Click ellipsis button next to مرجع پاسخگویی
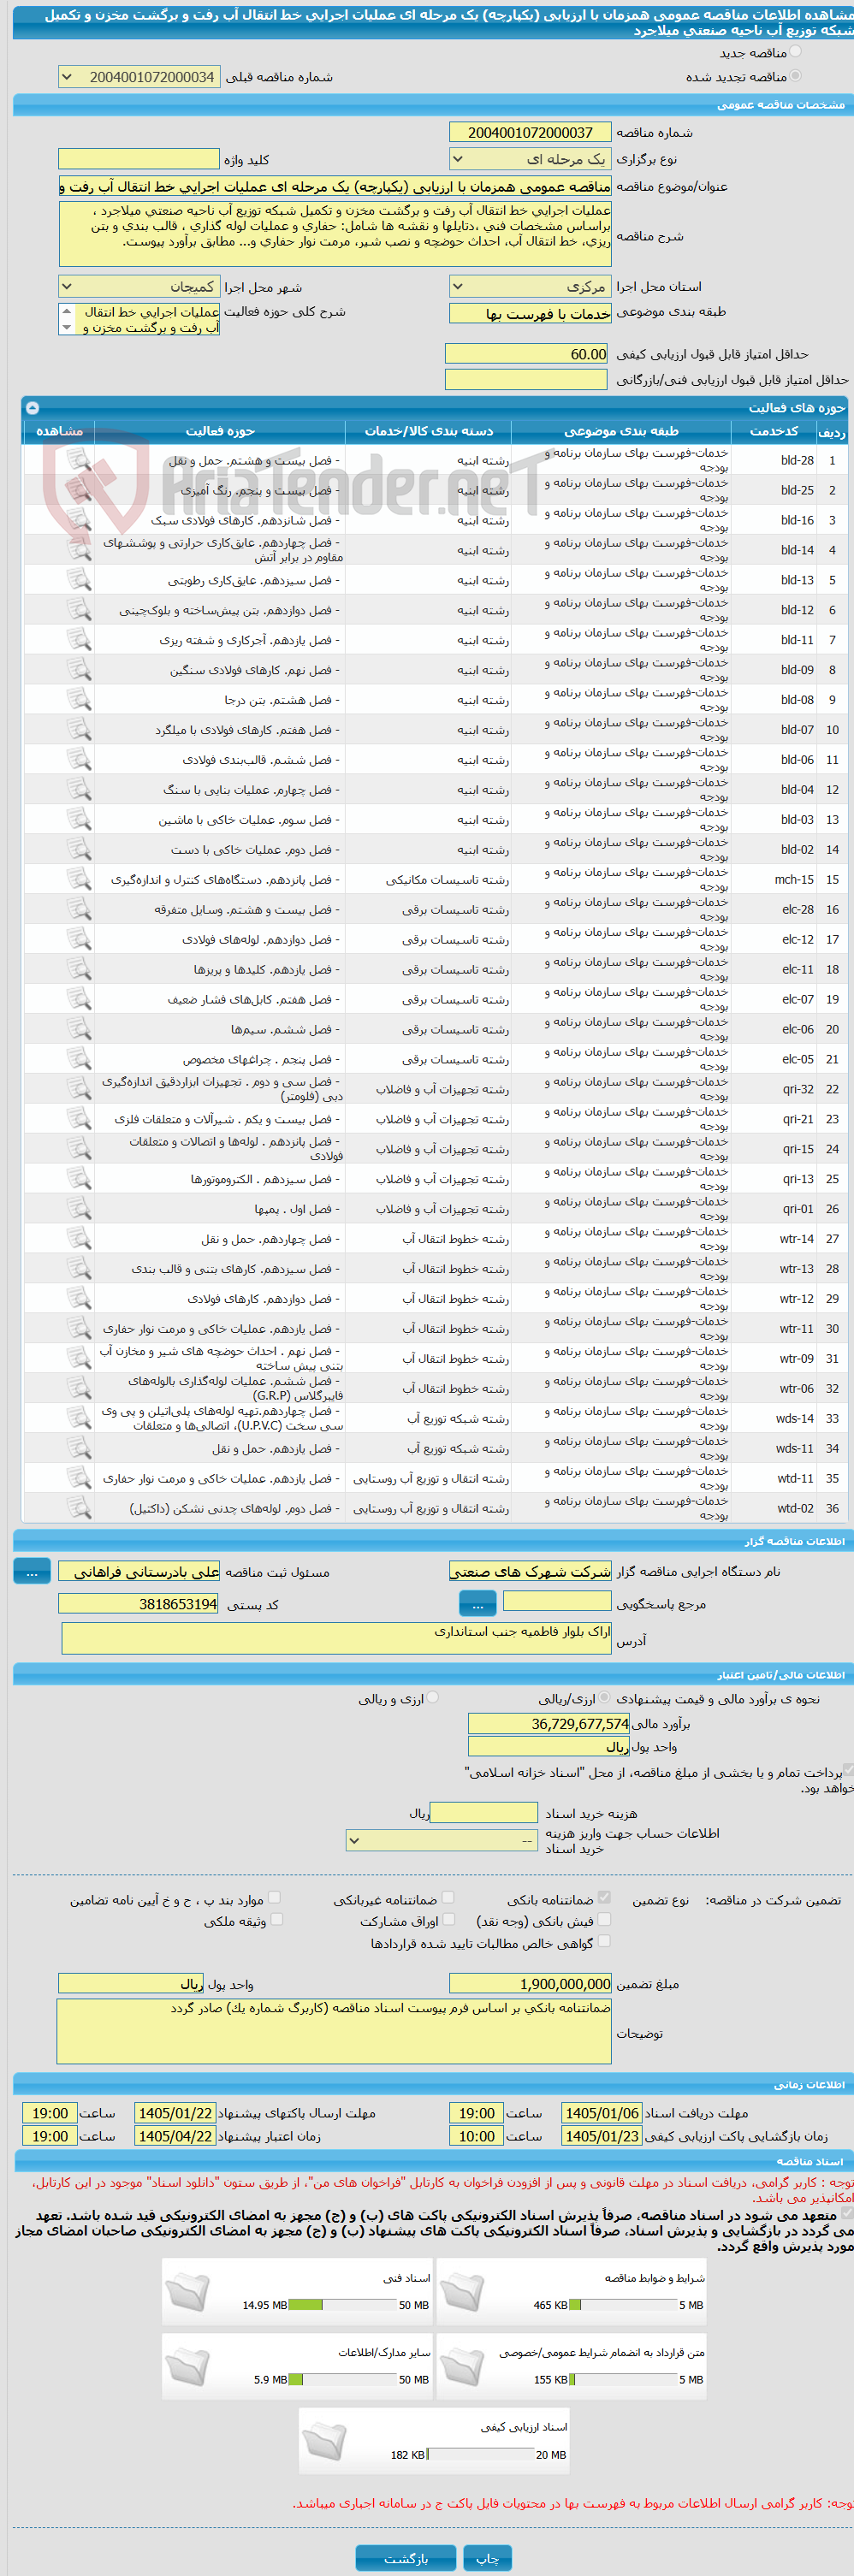854x2576 pixels. coord(478,1605)
